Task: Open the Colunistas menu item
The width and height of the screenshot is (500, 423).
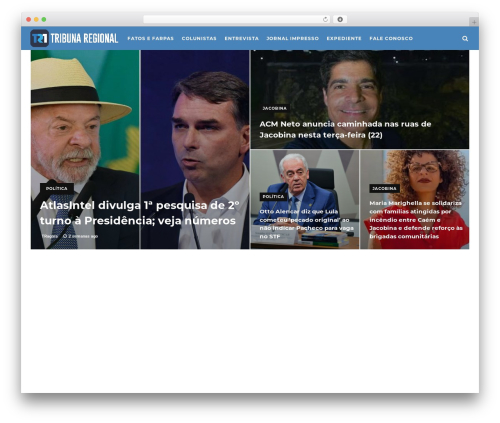Action: [x=199, y=38]
